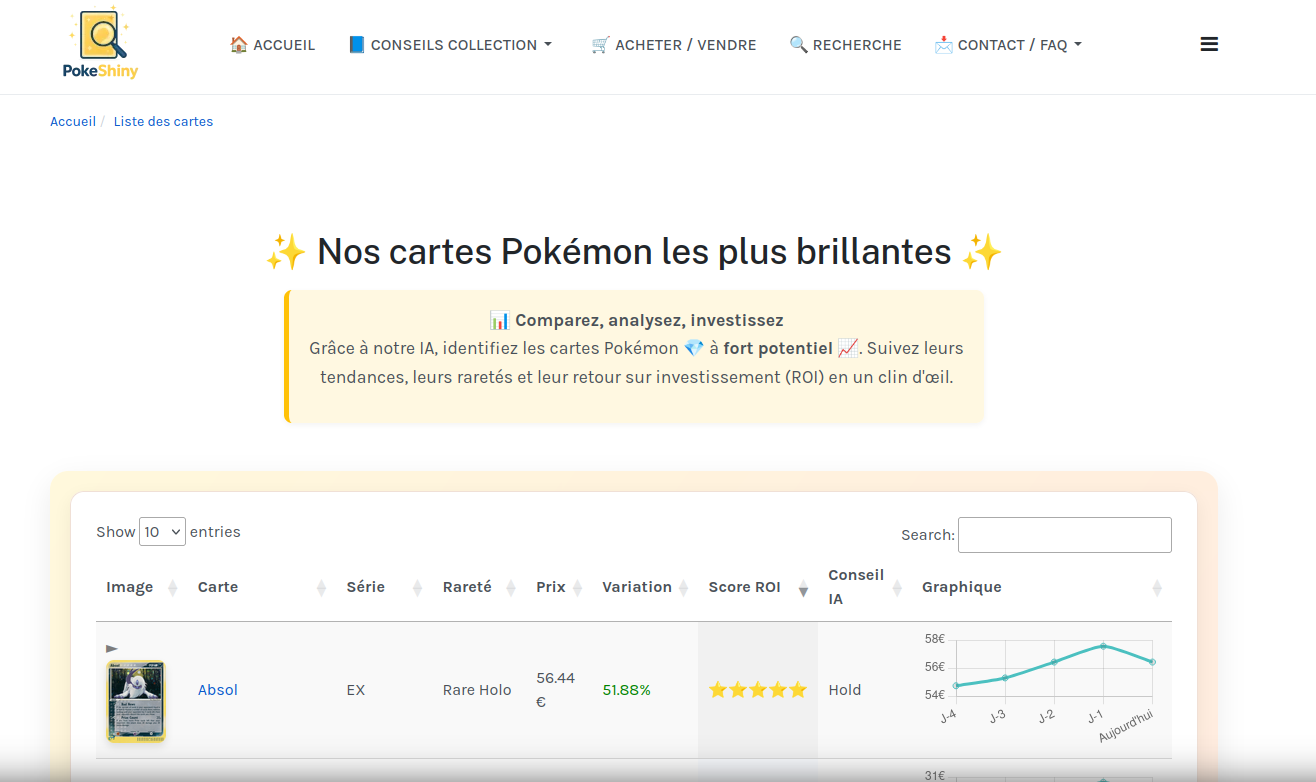Click the Absol card thumbnail image
This screenshot has width=1316, height=782.
[135, 701]
